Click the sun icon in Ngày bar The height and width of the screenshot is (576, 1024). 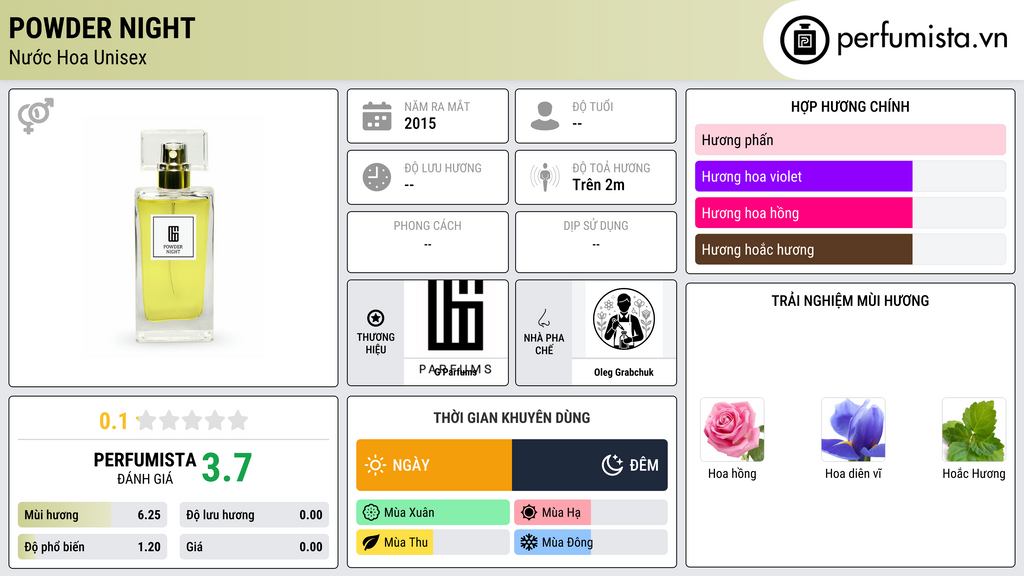pos(376,465)
